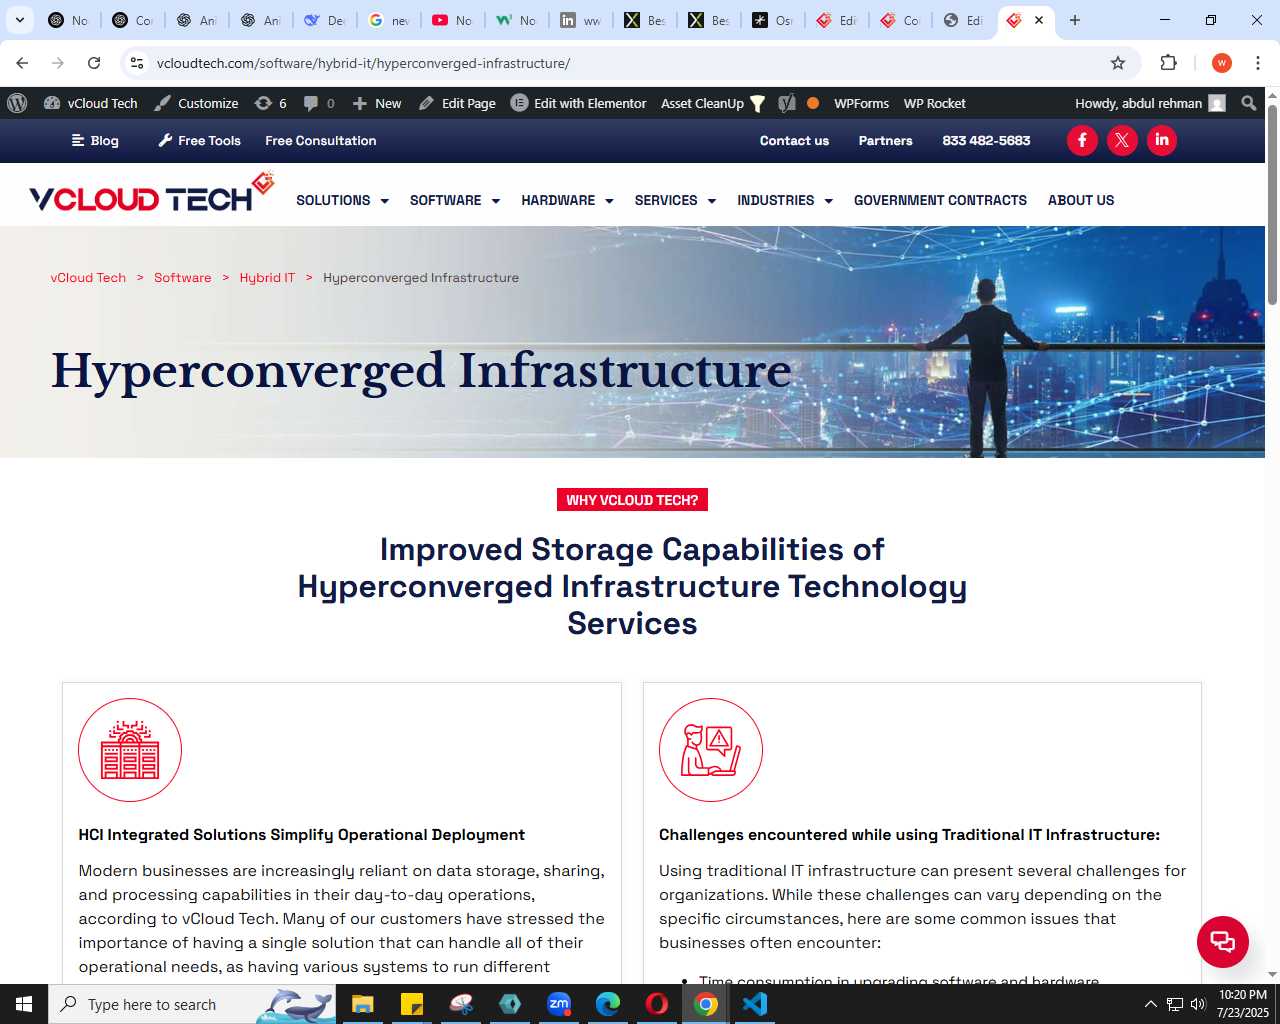Screen dimensions: 1280x1024
Task: Switch to the YouTube tab
Action: coord(452,20)
